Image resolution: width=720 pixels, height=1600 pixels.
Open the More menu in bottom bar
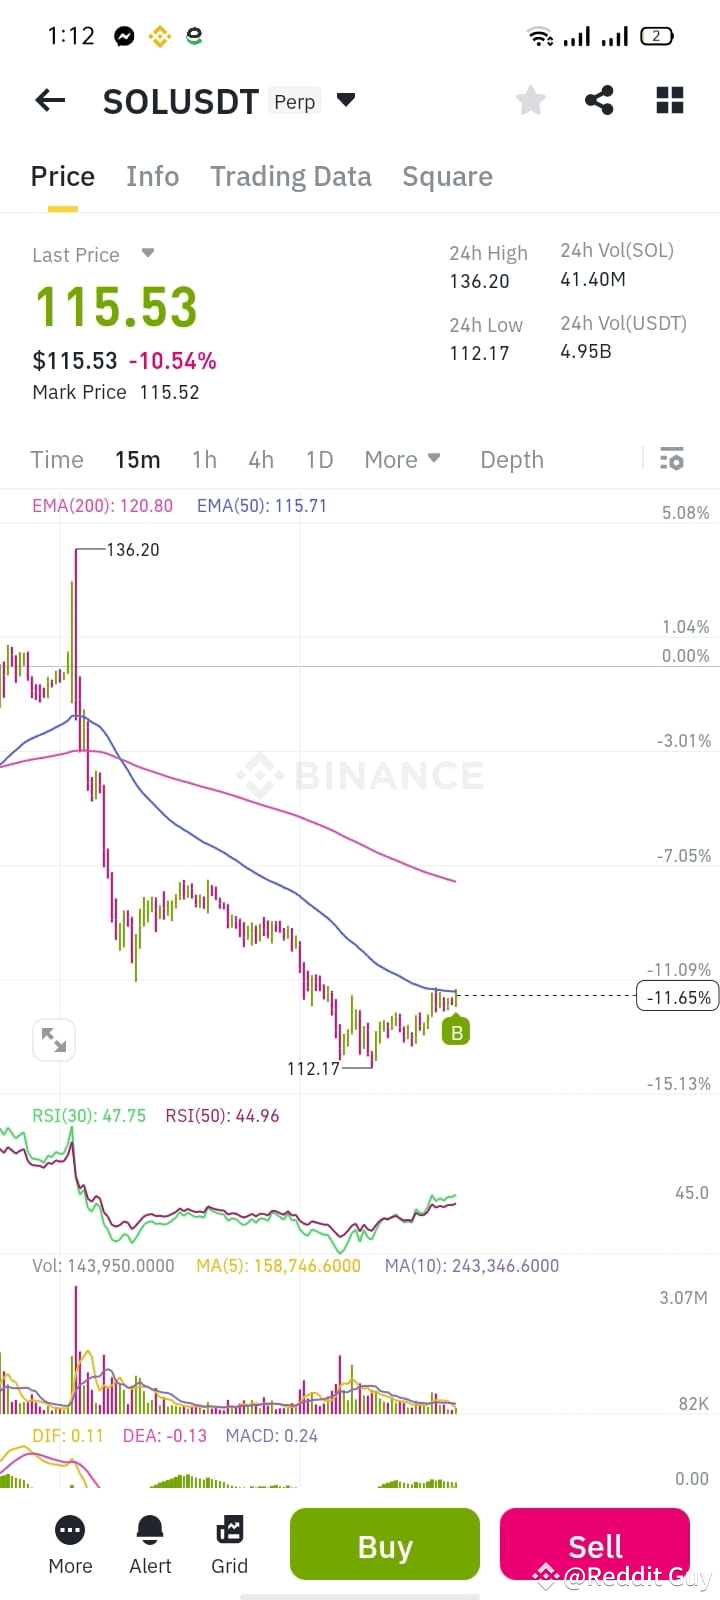pos(70,1545)
